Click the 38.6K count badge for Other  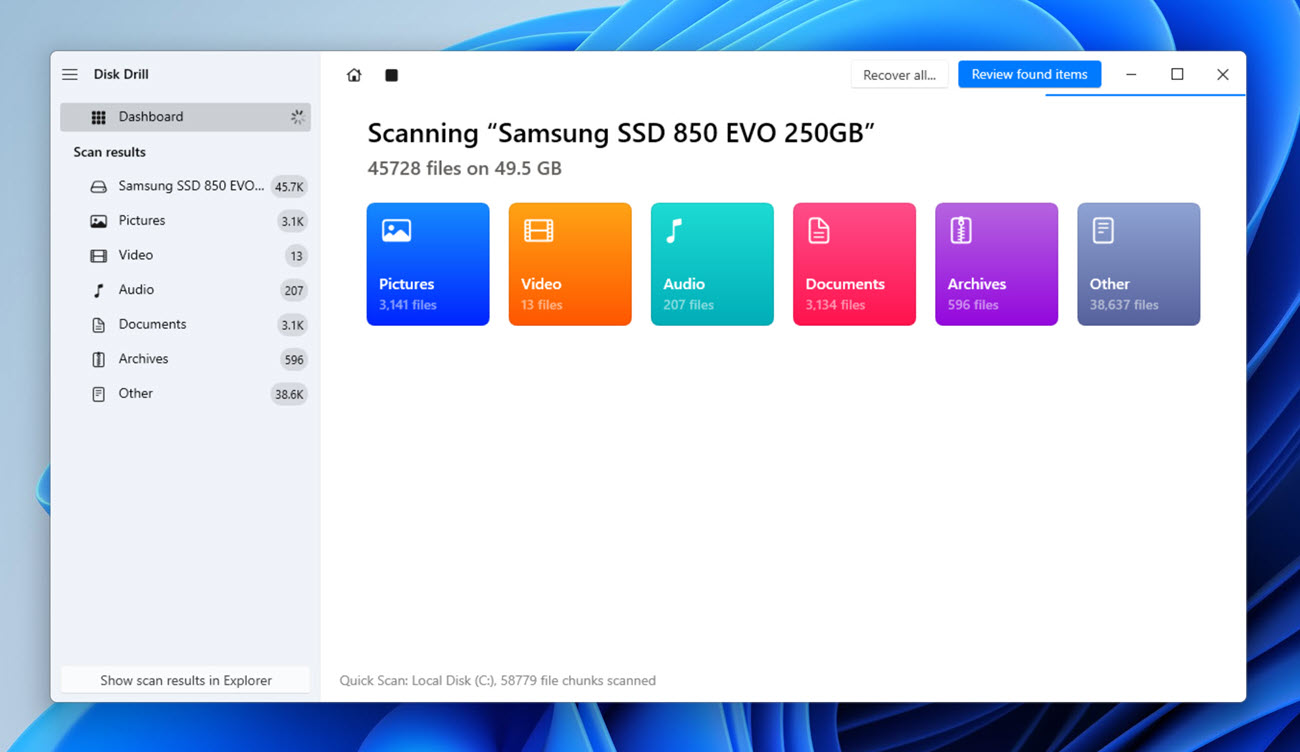(289, 394)
